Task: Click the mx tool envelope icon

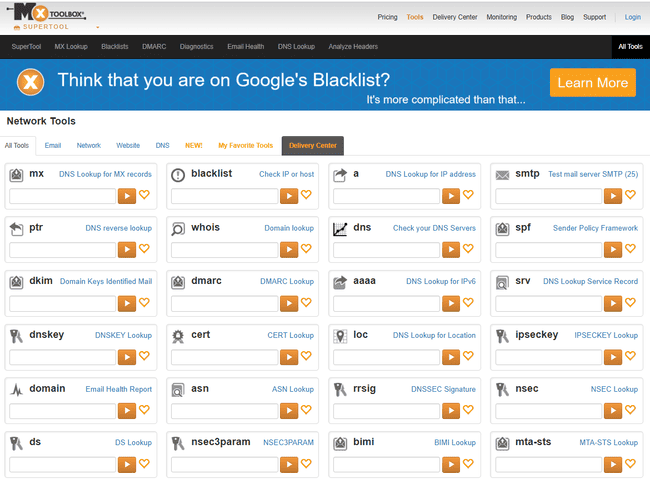Action: point(16,175)
